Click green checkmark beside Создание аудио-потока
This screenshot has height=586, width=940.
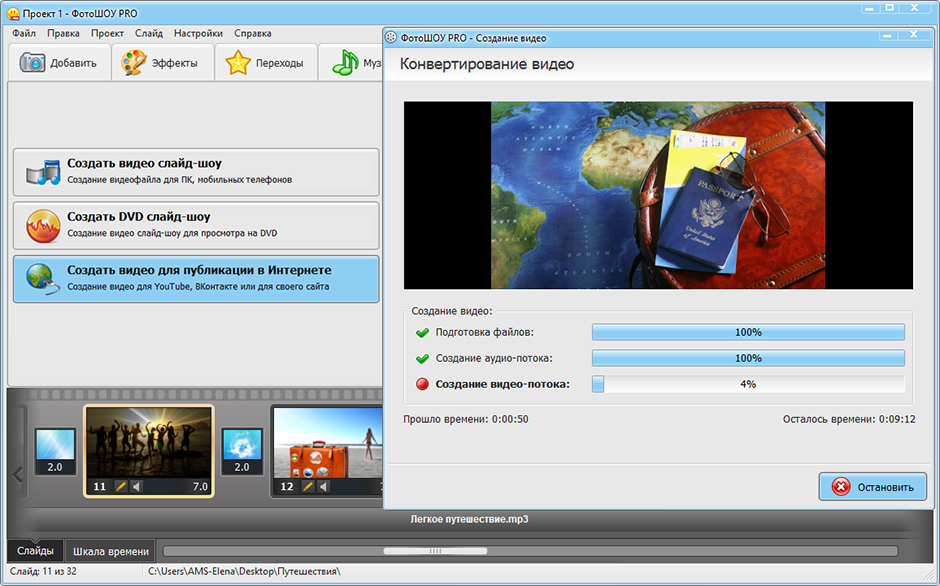coord(422,359)
